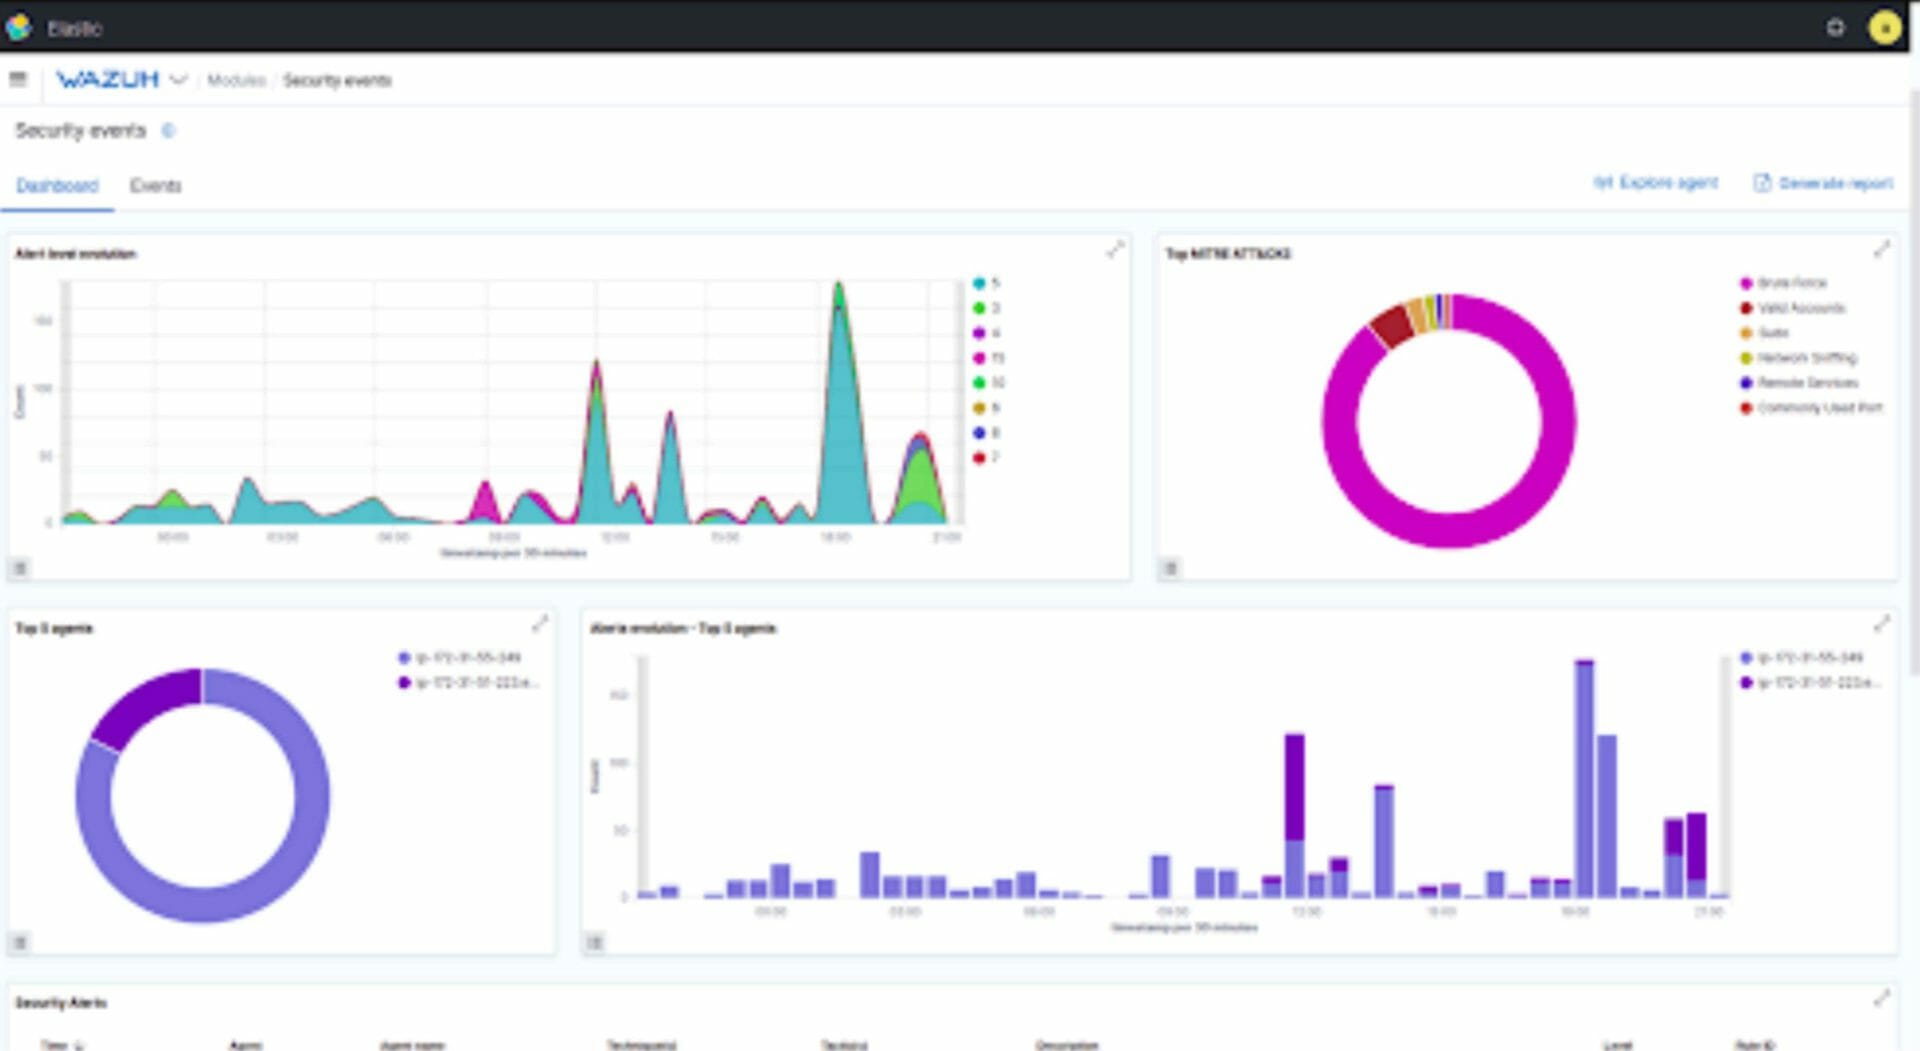
Task: Click the help icon in top bar
Action: pyautogui.click(x=1835, y=28)
